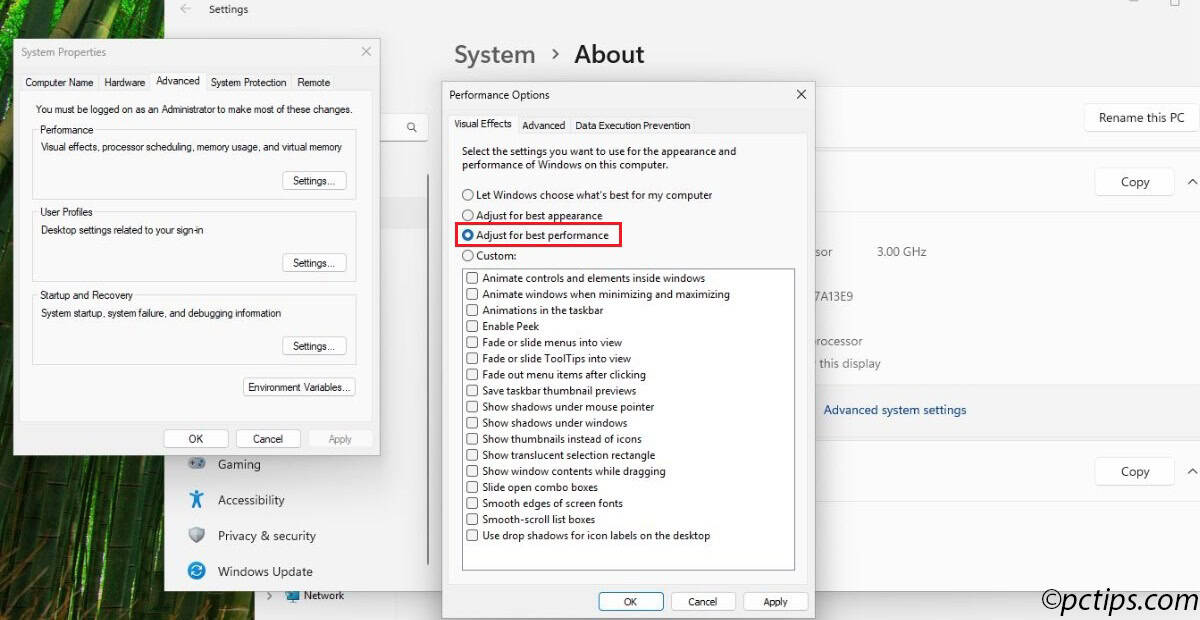The image size is (1200, 620).
Task: Open Accessibility from the Settings sidebar
Action: 251,500
